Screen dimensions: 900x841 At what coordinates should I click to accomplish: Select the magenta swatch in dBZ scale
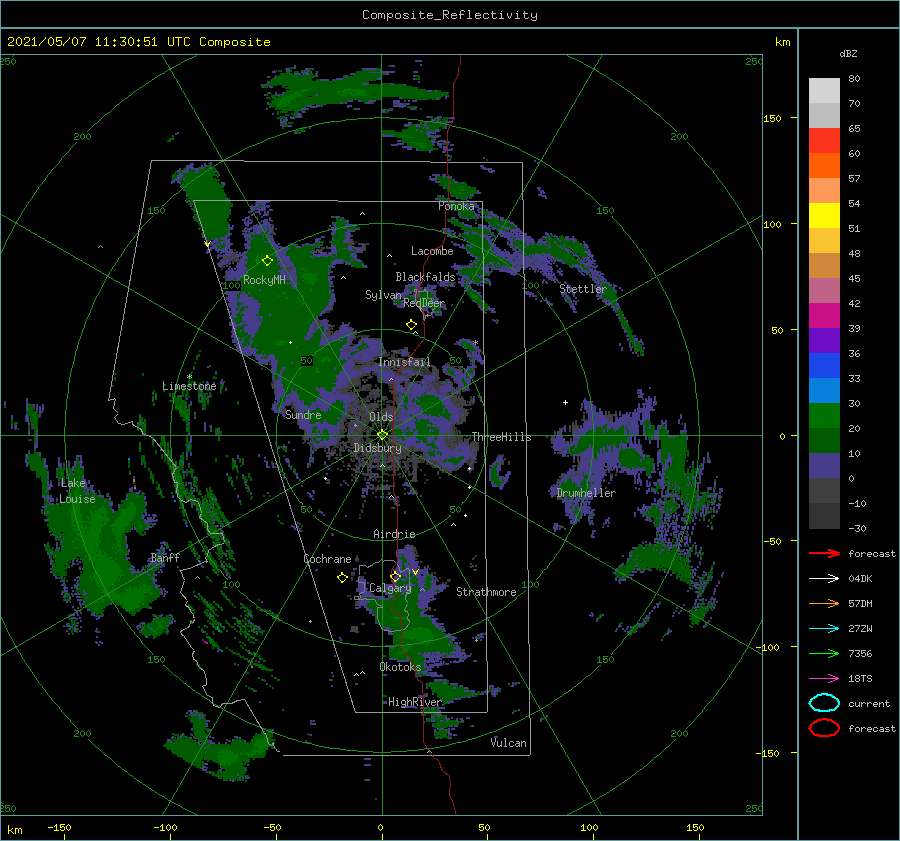point(824,316)
